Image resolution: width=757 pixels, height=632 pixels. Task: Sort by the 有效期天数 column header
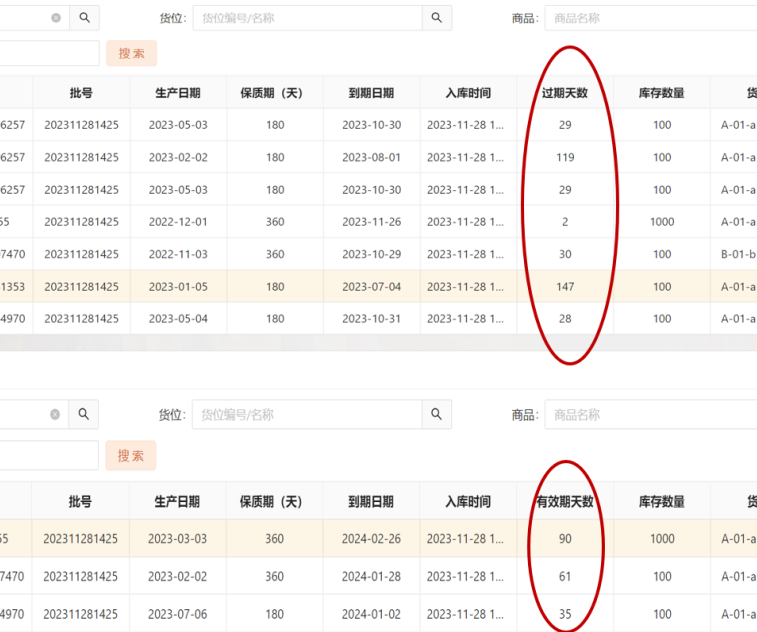(x=565, y=501)
